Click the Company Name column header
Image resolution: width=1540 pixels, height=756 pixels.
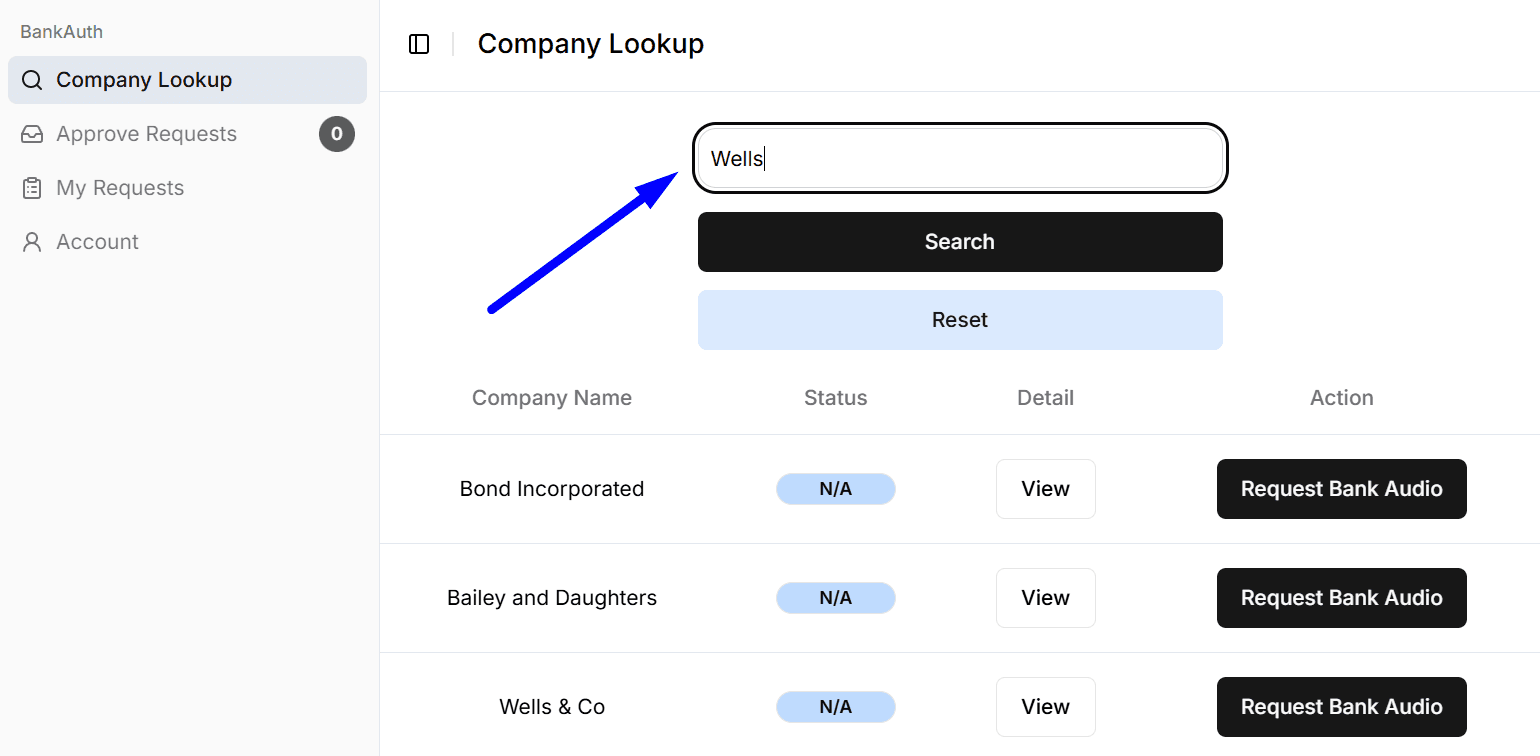552,398
